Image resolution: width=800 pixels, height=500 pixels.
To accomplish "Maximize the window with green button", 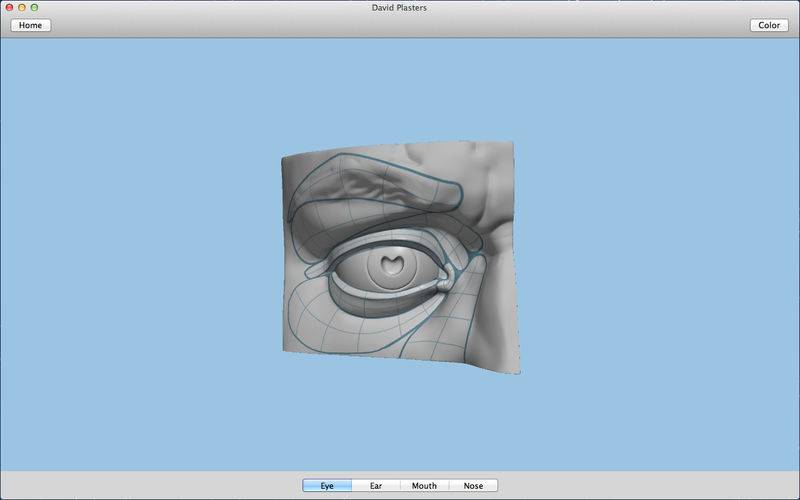I will [x=34, y=8].
